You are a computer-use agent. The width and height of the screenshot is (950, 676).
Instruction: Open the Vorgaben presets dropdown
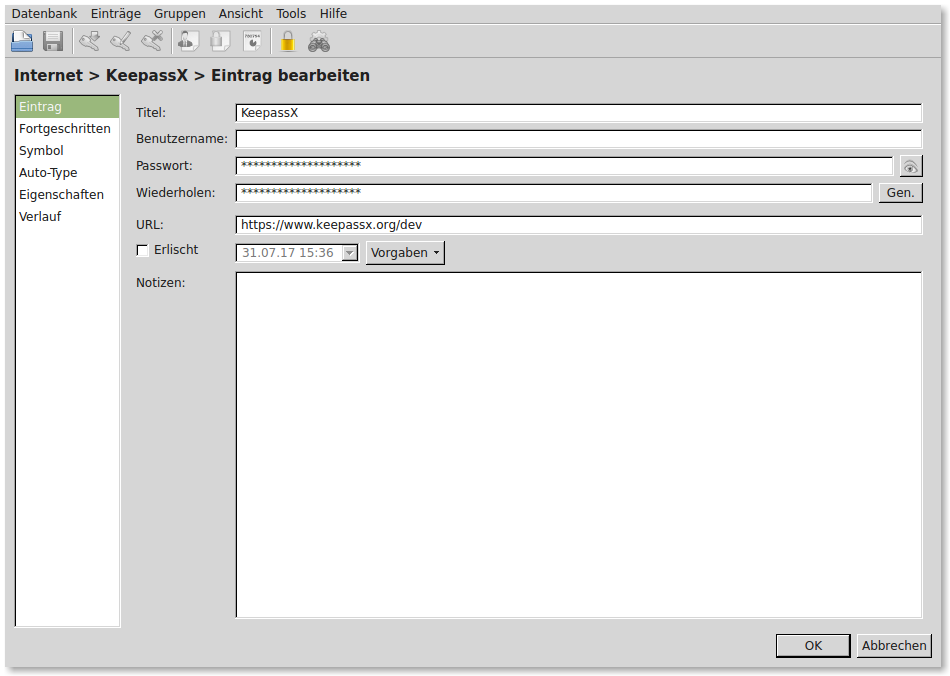[x=405, y=253]
